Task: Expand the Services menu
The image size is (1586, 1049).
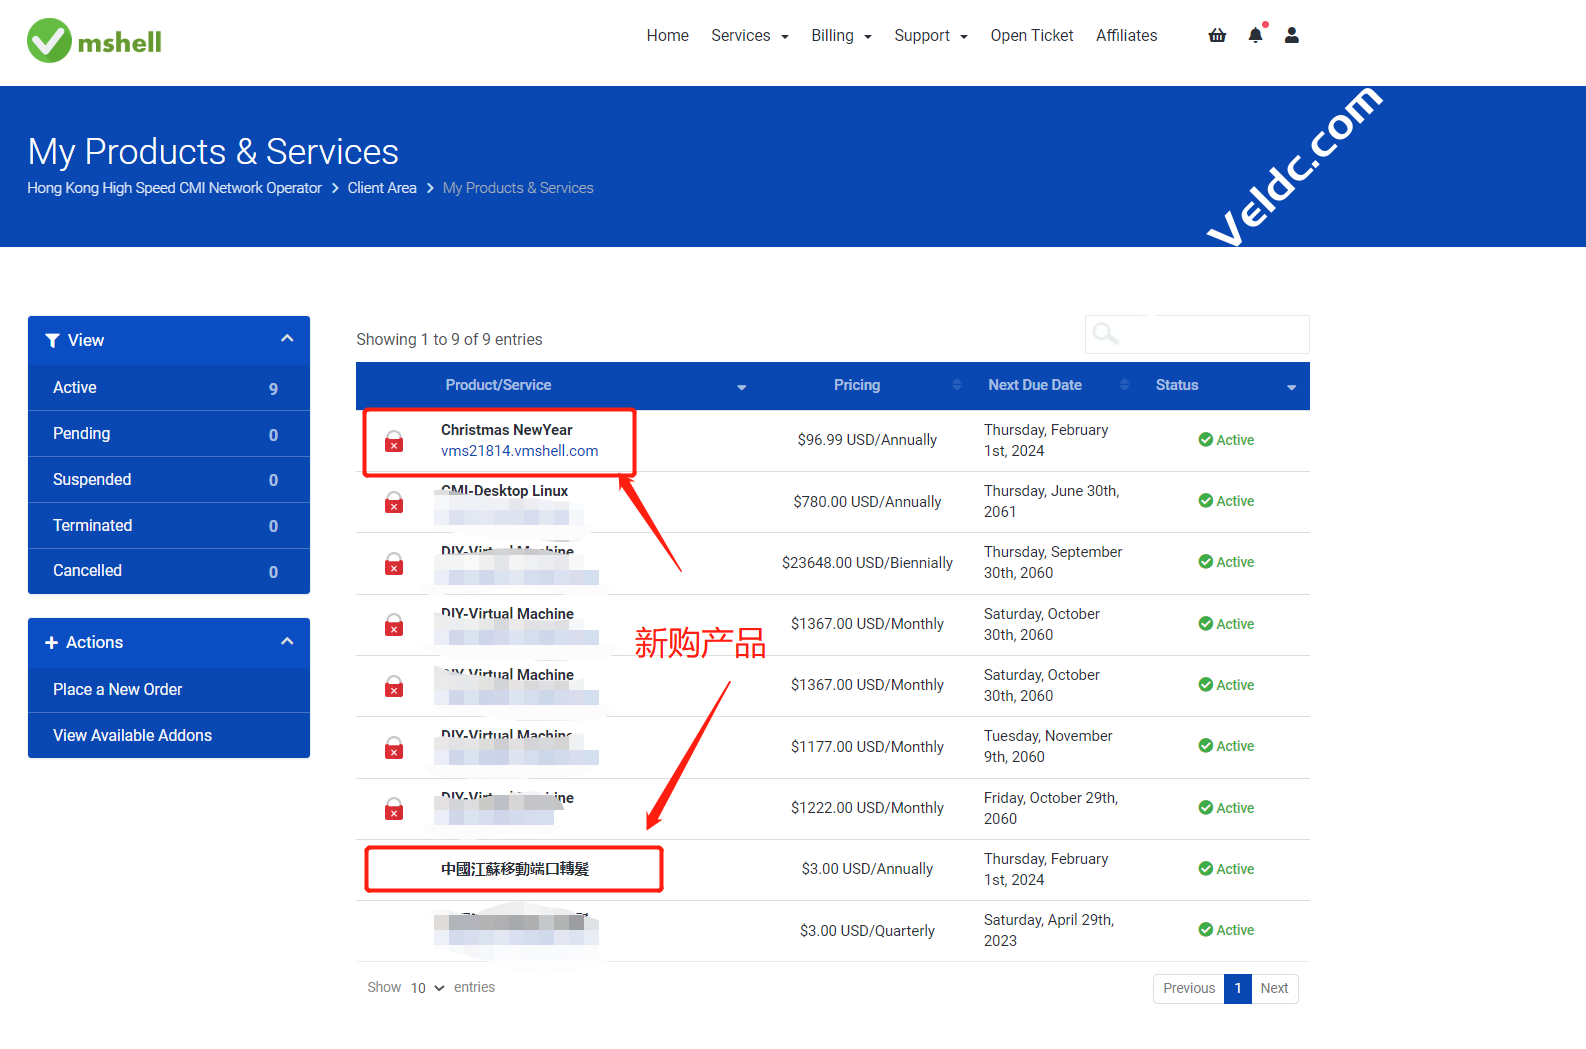Action: pyautogui.click(x=749, y=36)
